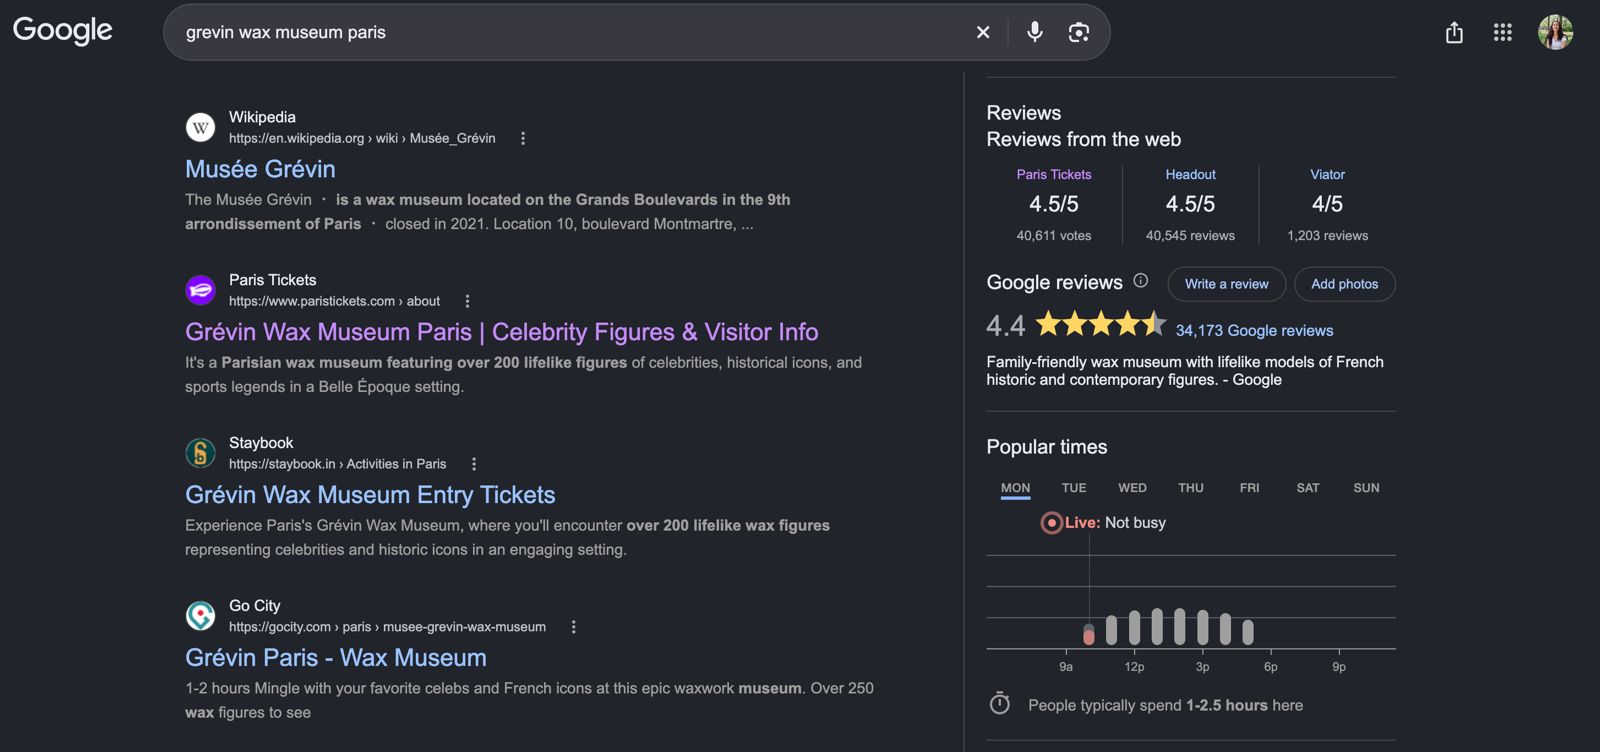The height and width of the screenshot is (752, 1600).
Task: Select the WED popular times tab
Action: (1132, 488)
